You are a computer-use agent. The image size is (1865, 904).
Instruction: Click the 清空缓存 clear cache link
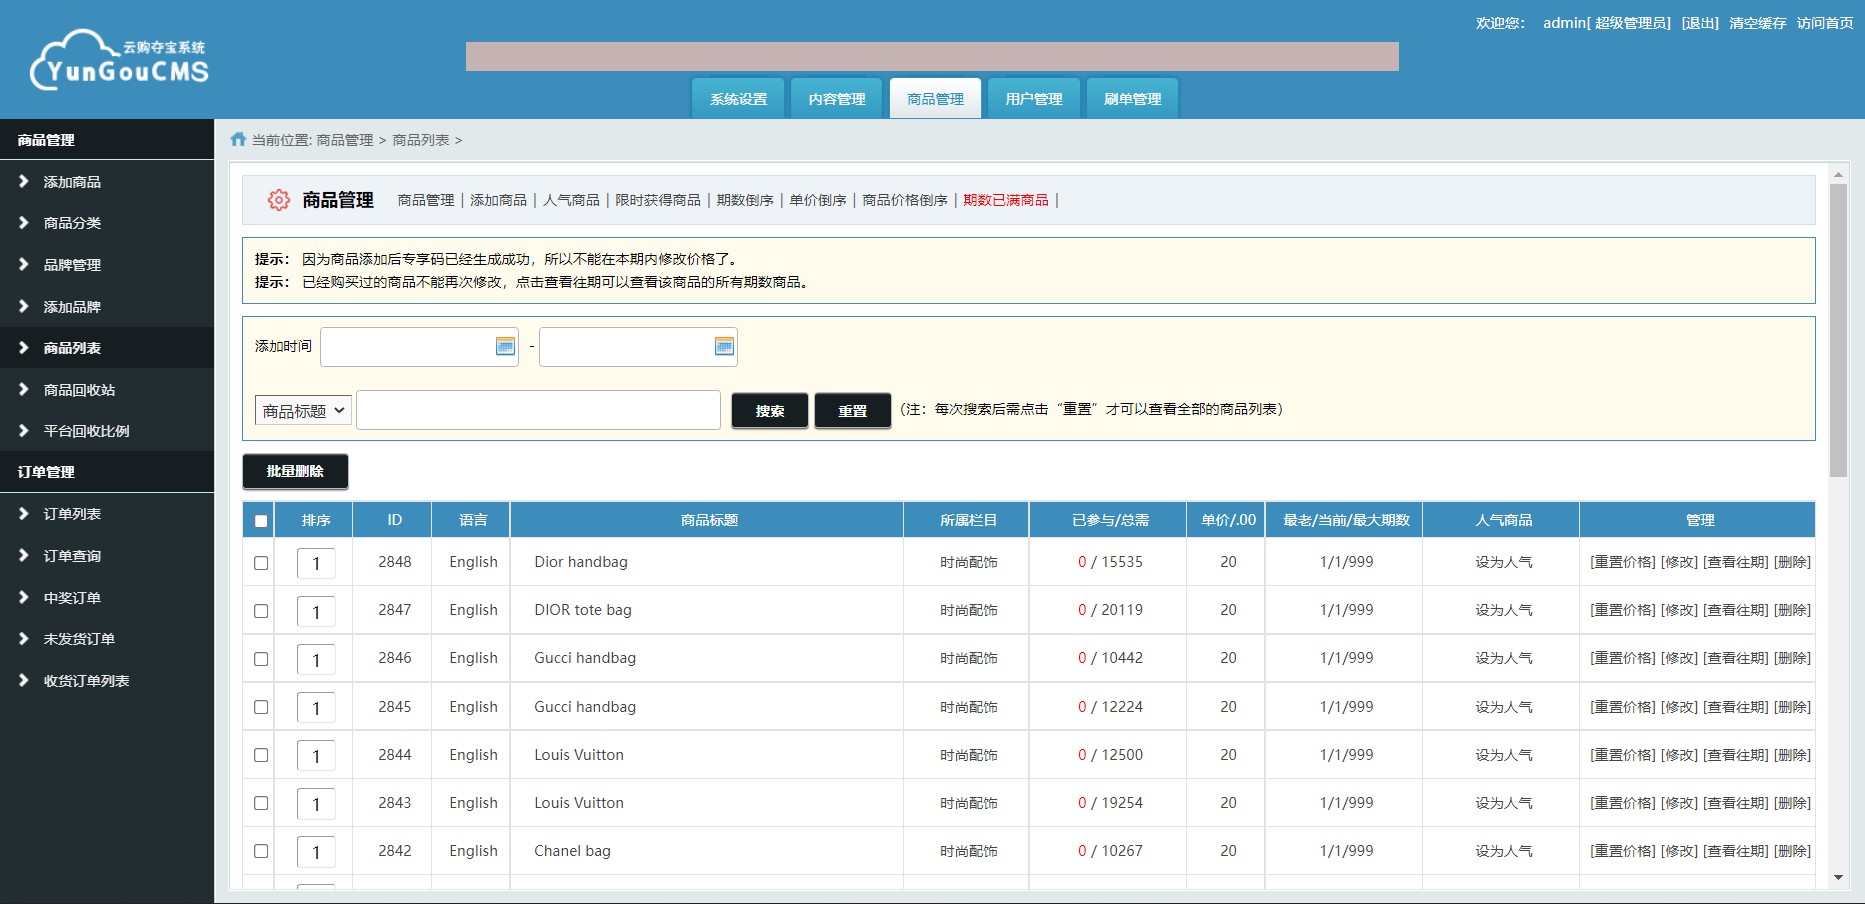[1758, 23]
